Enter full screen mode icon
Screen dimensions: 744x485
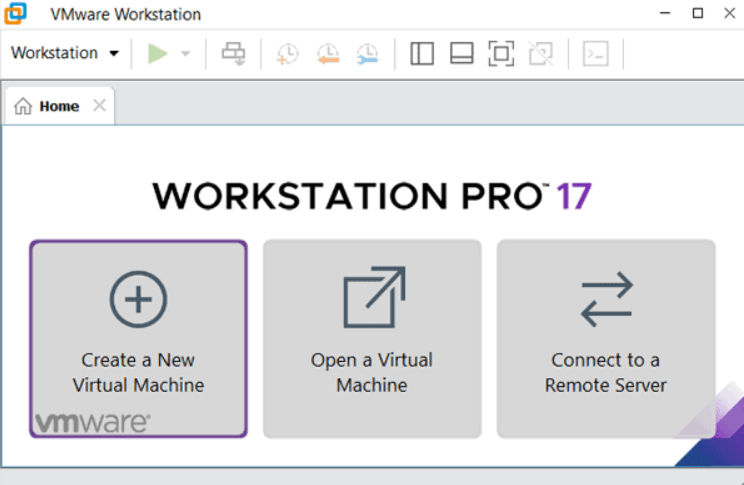[501, 53]
